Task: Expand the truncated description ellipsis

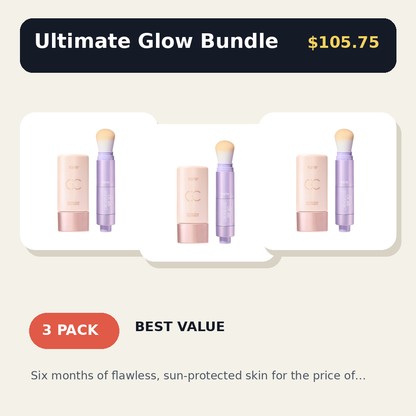Action: [361, 378]
